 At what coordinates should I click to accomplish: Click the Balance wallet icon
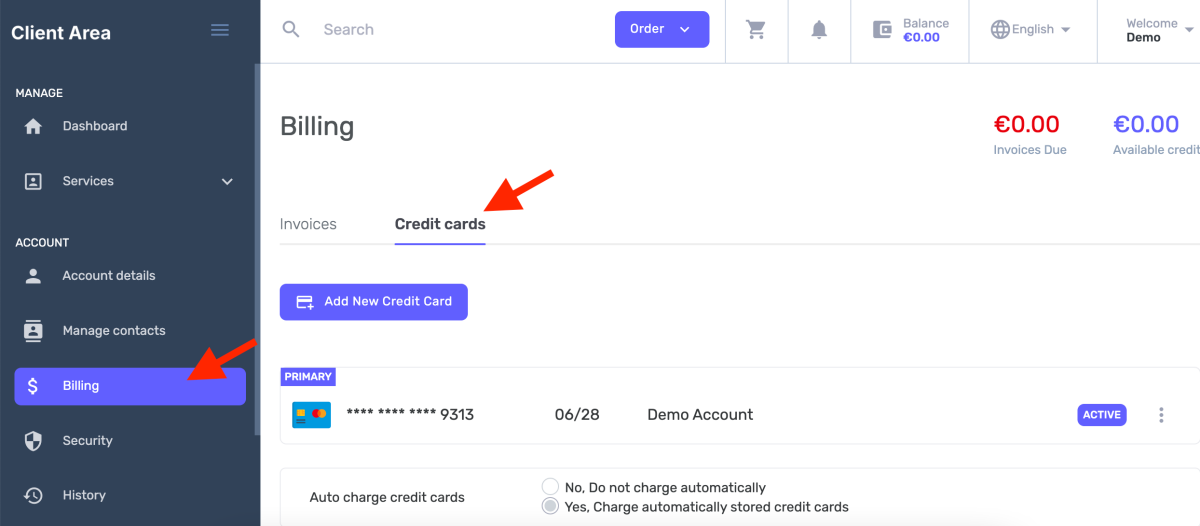tap(882, 30)
